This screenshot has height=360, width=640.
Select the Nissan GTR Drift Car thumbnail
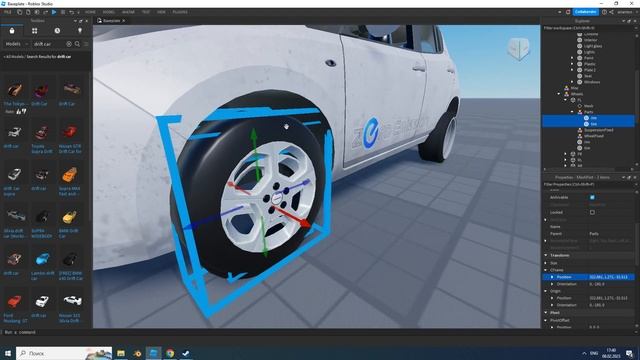point(70,132)
